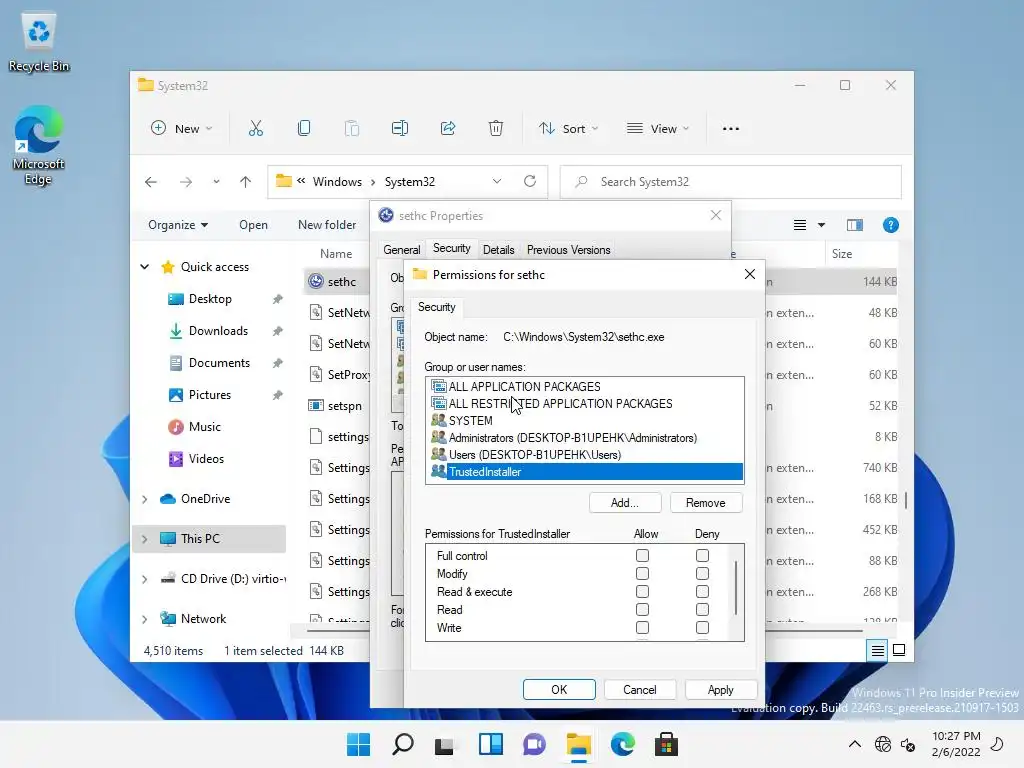Click the Remove button
Image resolution: width=1024 pixels, height=768 pixels.
coord(706,503)
